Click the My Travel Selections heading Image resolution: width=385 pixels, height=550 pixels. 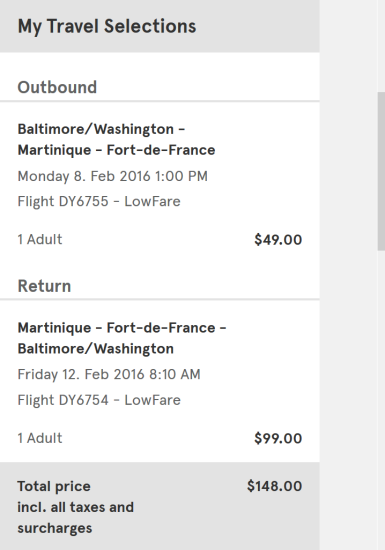point(107,27)
